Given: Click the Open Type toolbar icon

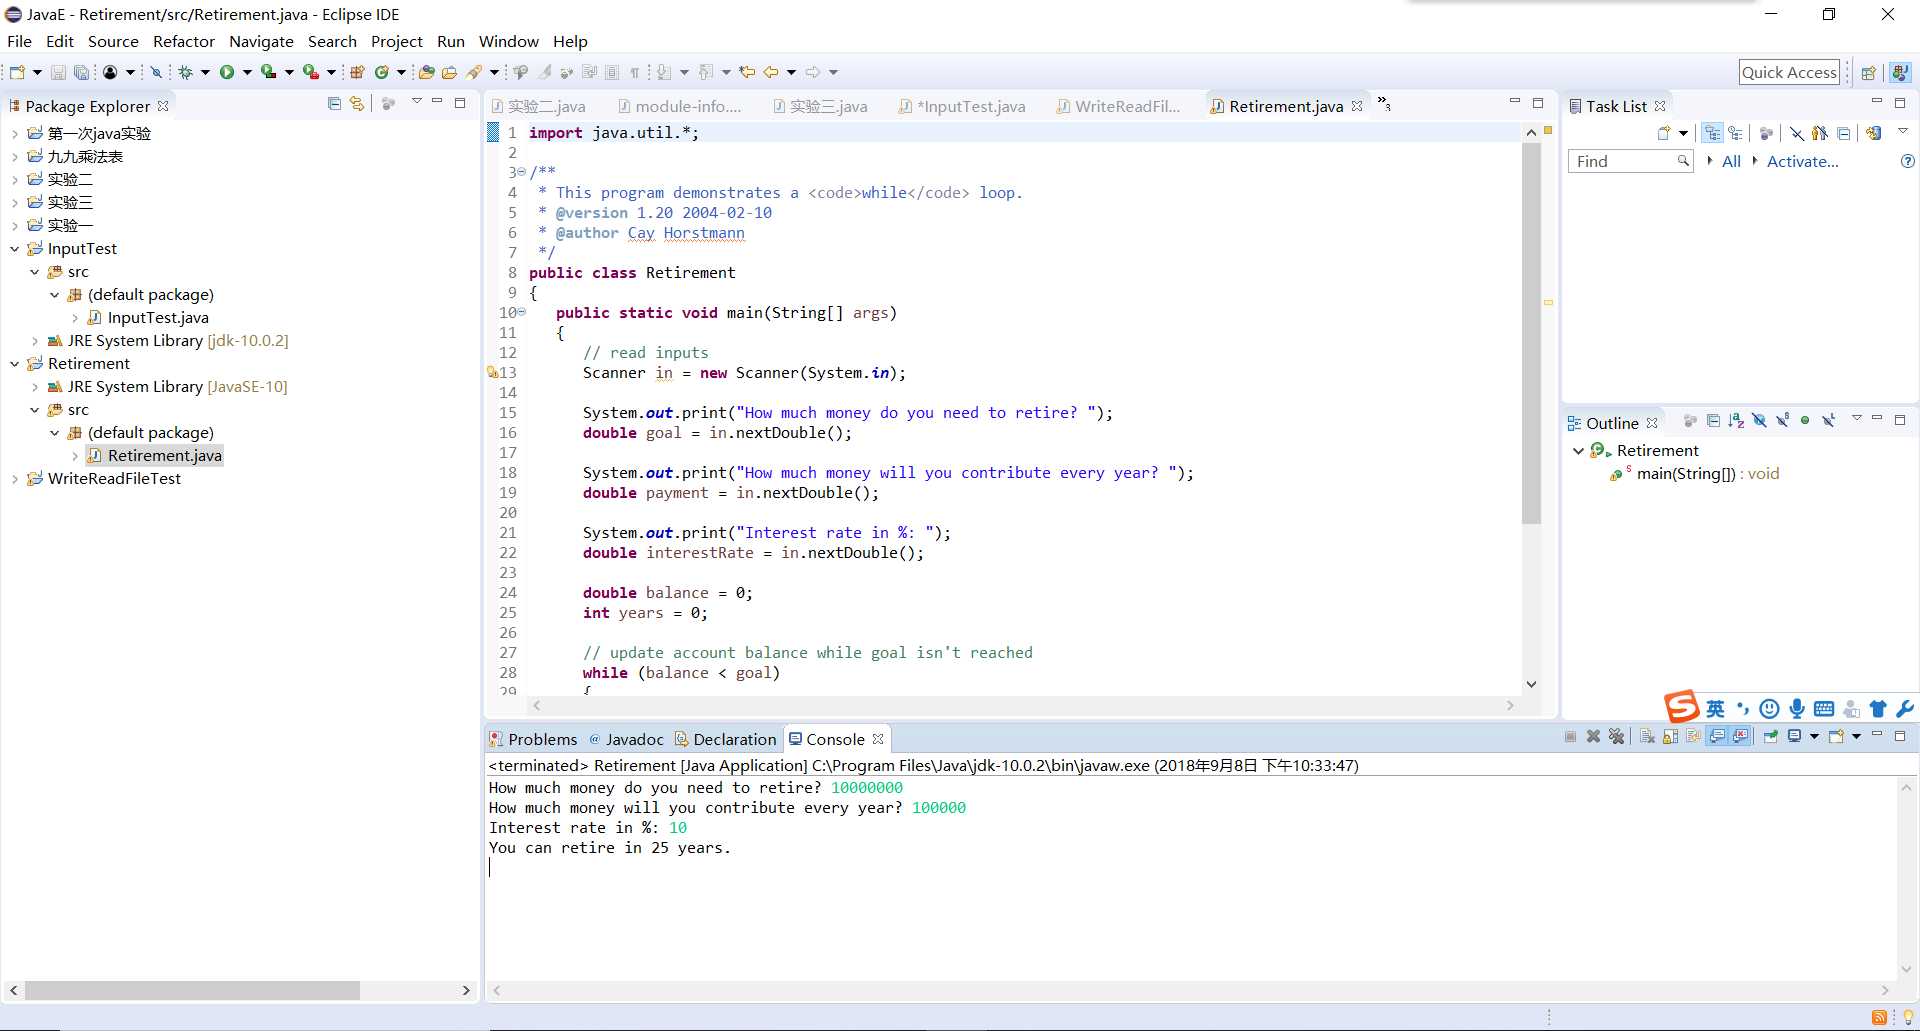Looking at the screenshot, I should tap(426, 72).
